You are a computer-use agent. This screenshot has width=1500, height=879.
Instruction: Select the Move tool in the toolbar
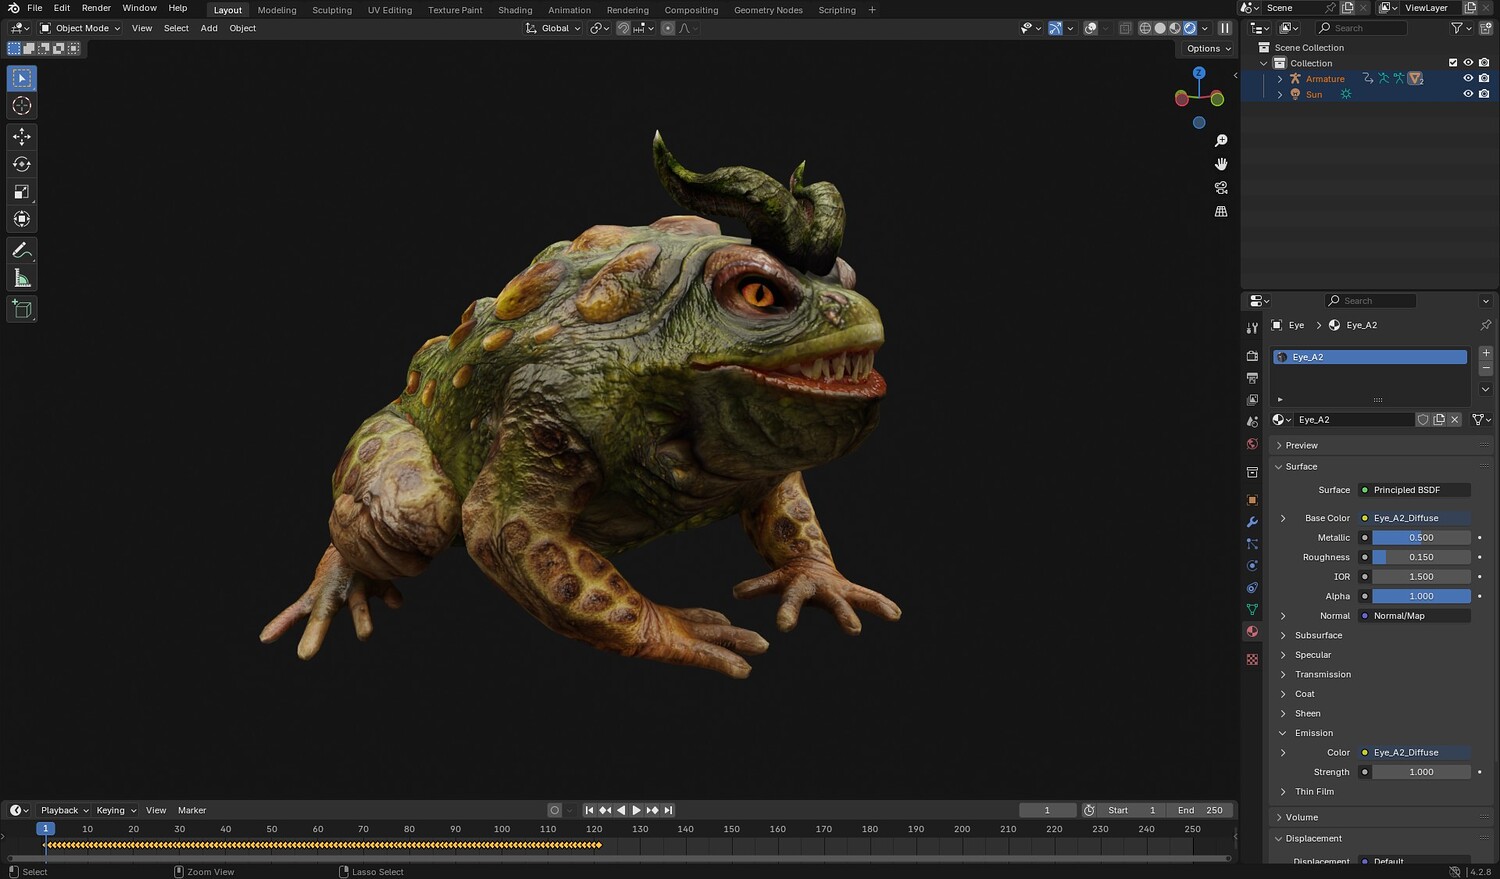point(22,136)
